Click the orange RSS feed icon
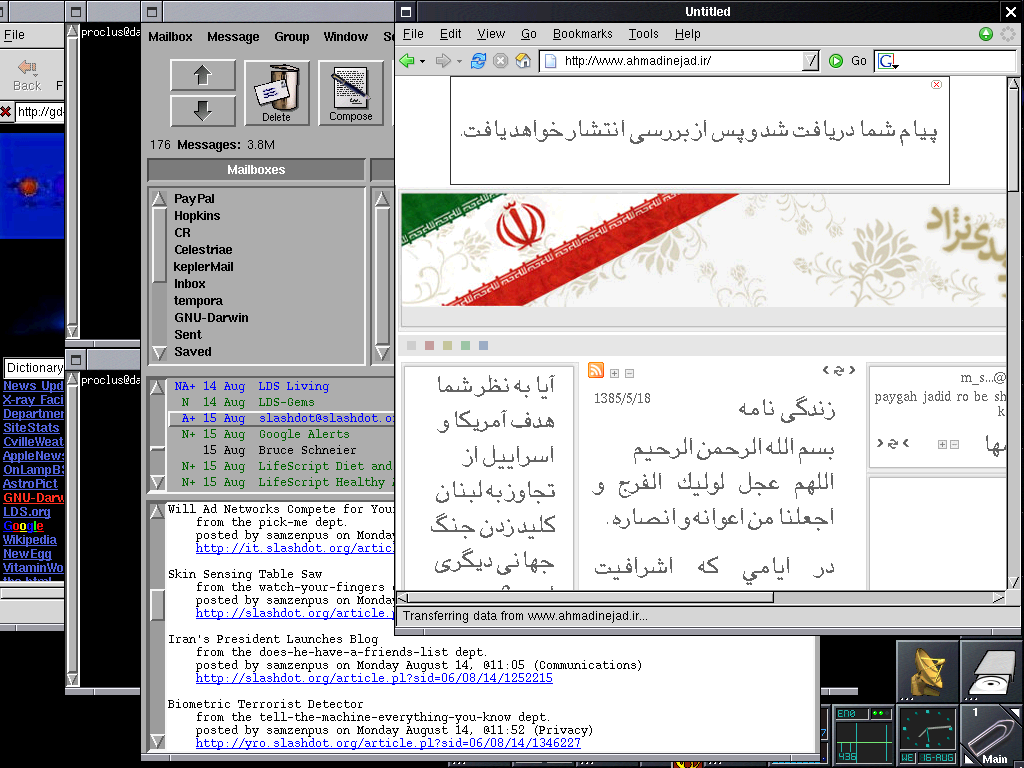1024x768 pixels. (596, 370)
